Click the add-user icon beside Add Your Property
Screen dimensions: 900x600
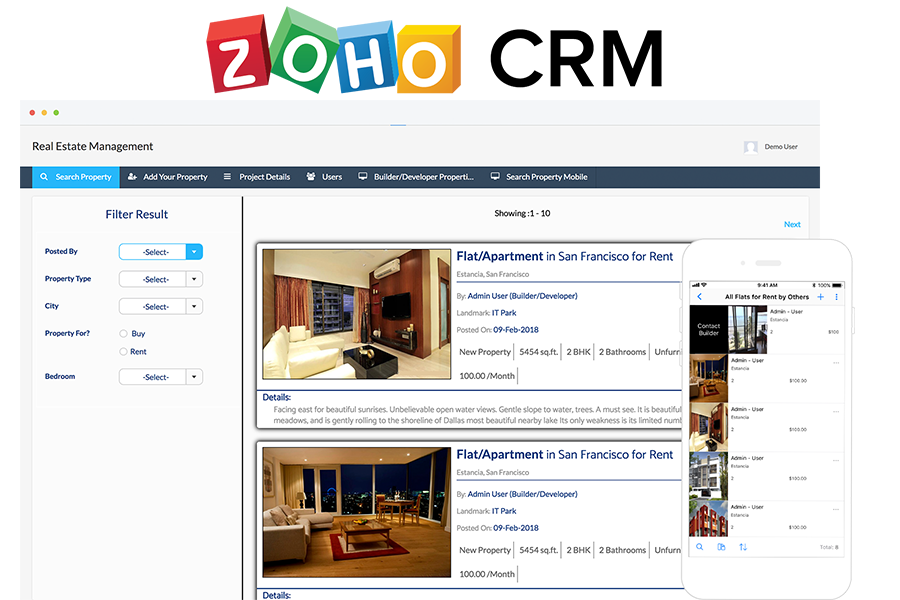(132, 177)
